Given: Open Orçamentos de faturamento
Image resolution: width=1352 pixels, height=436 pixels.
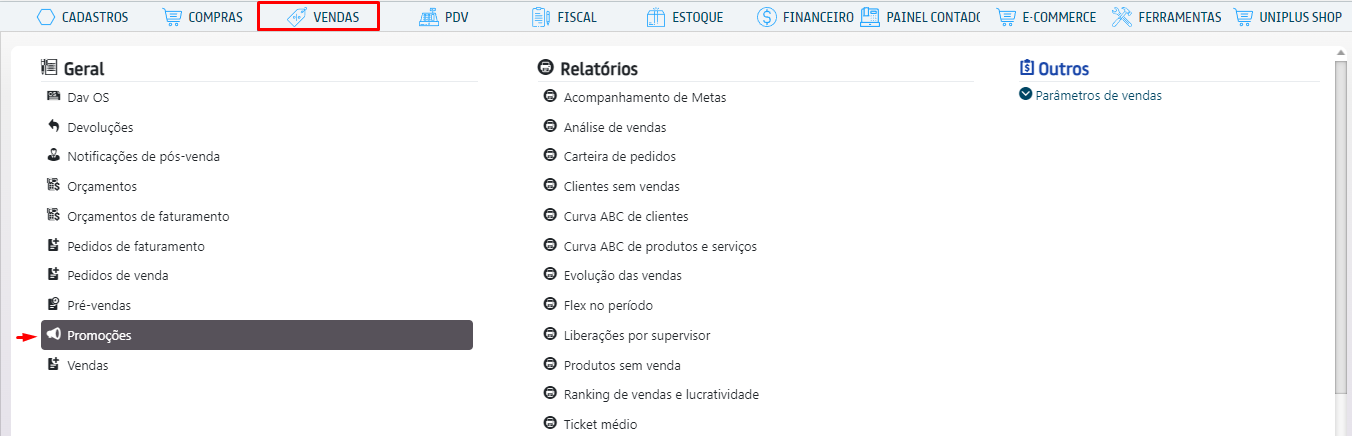Looking at the screenshot, I should pos(148,216).
